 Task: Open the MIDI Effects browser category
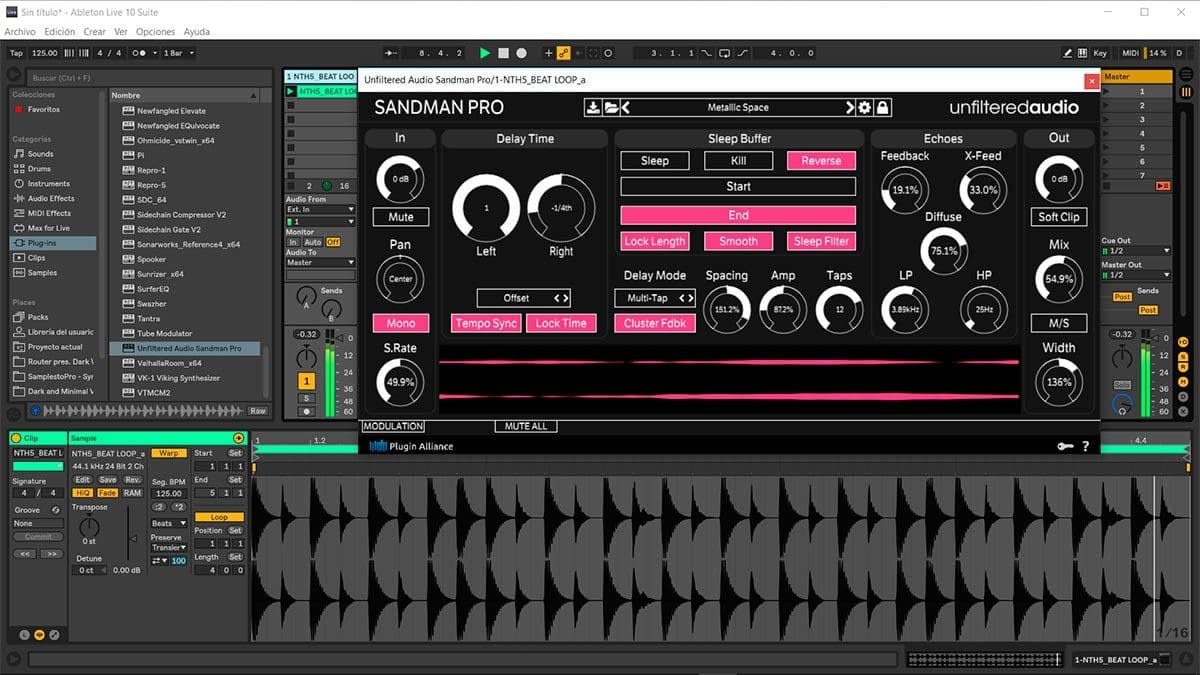pos(49,213)
